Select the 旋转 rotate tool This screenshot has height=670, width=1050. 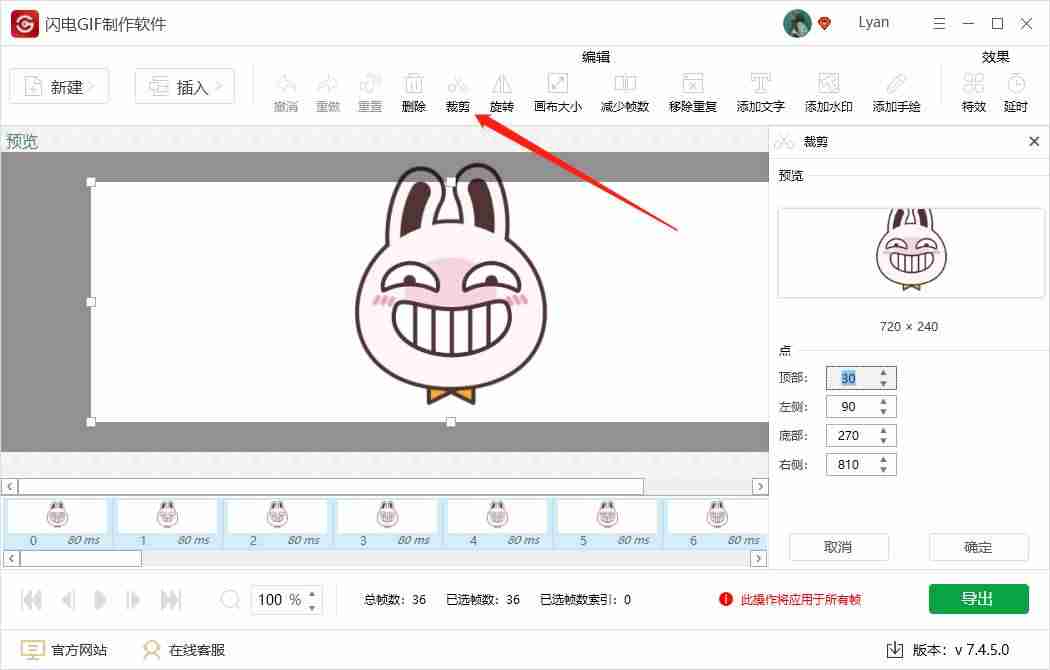pyautogui.click(x=502, y=92)
